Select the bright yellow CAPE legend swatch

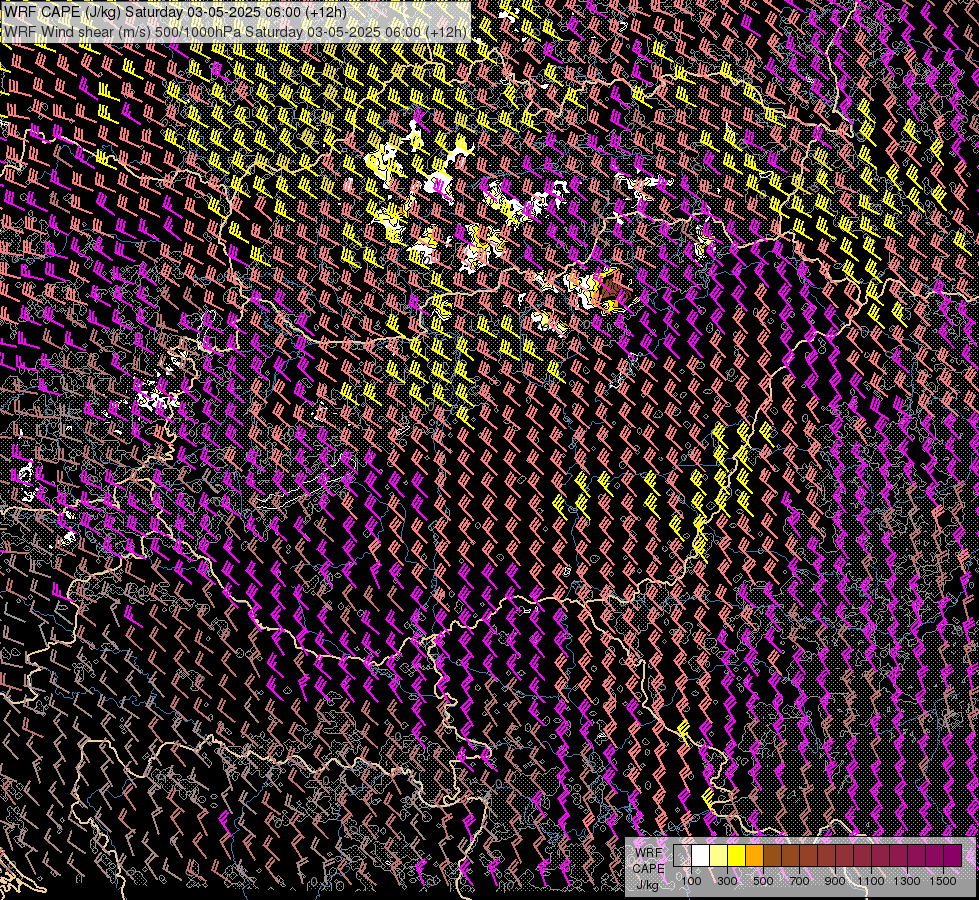737,856
